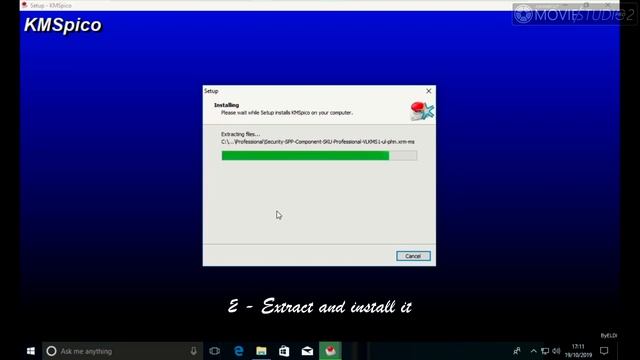The height and width of the screenshot is (360, 640).
Task: Open the volume control tray icon
Action: coord(556,351)
